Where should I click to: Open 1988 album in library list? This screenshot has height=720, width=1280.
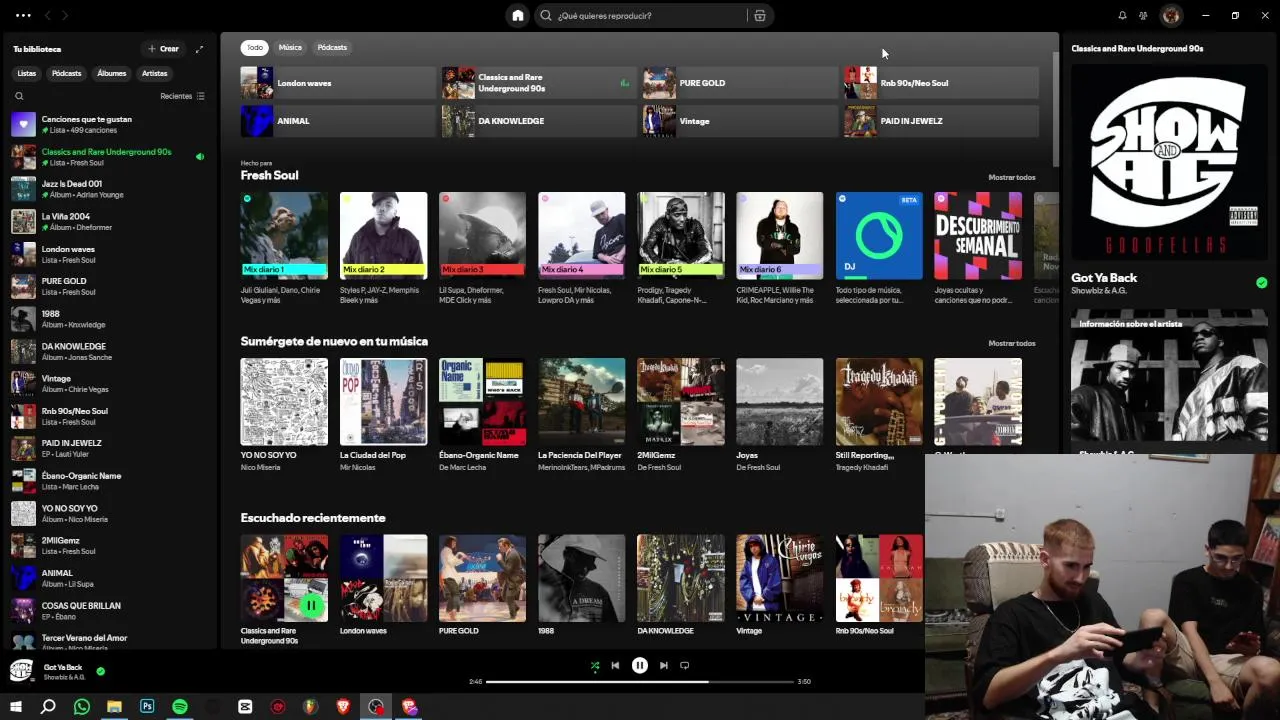(110, 319)
